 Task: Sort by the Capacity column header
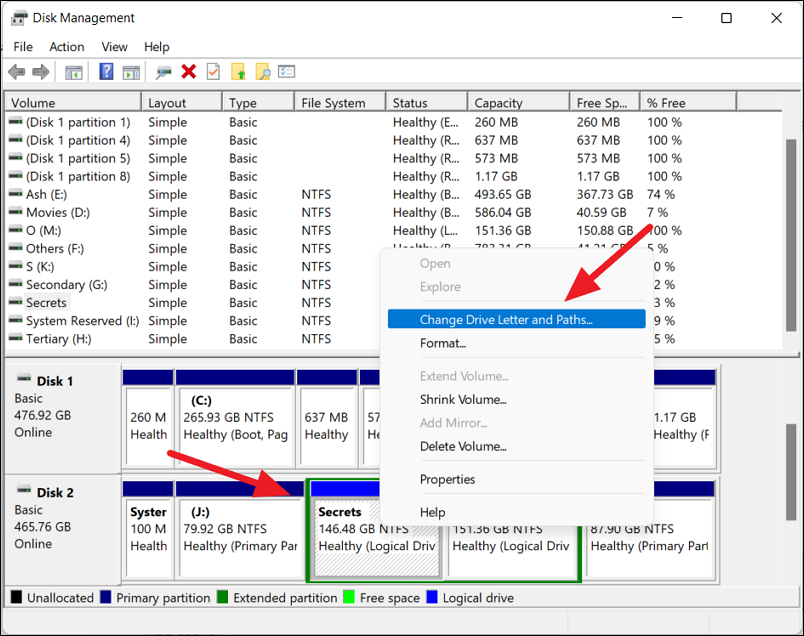coord(518,103)
